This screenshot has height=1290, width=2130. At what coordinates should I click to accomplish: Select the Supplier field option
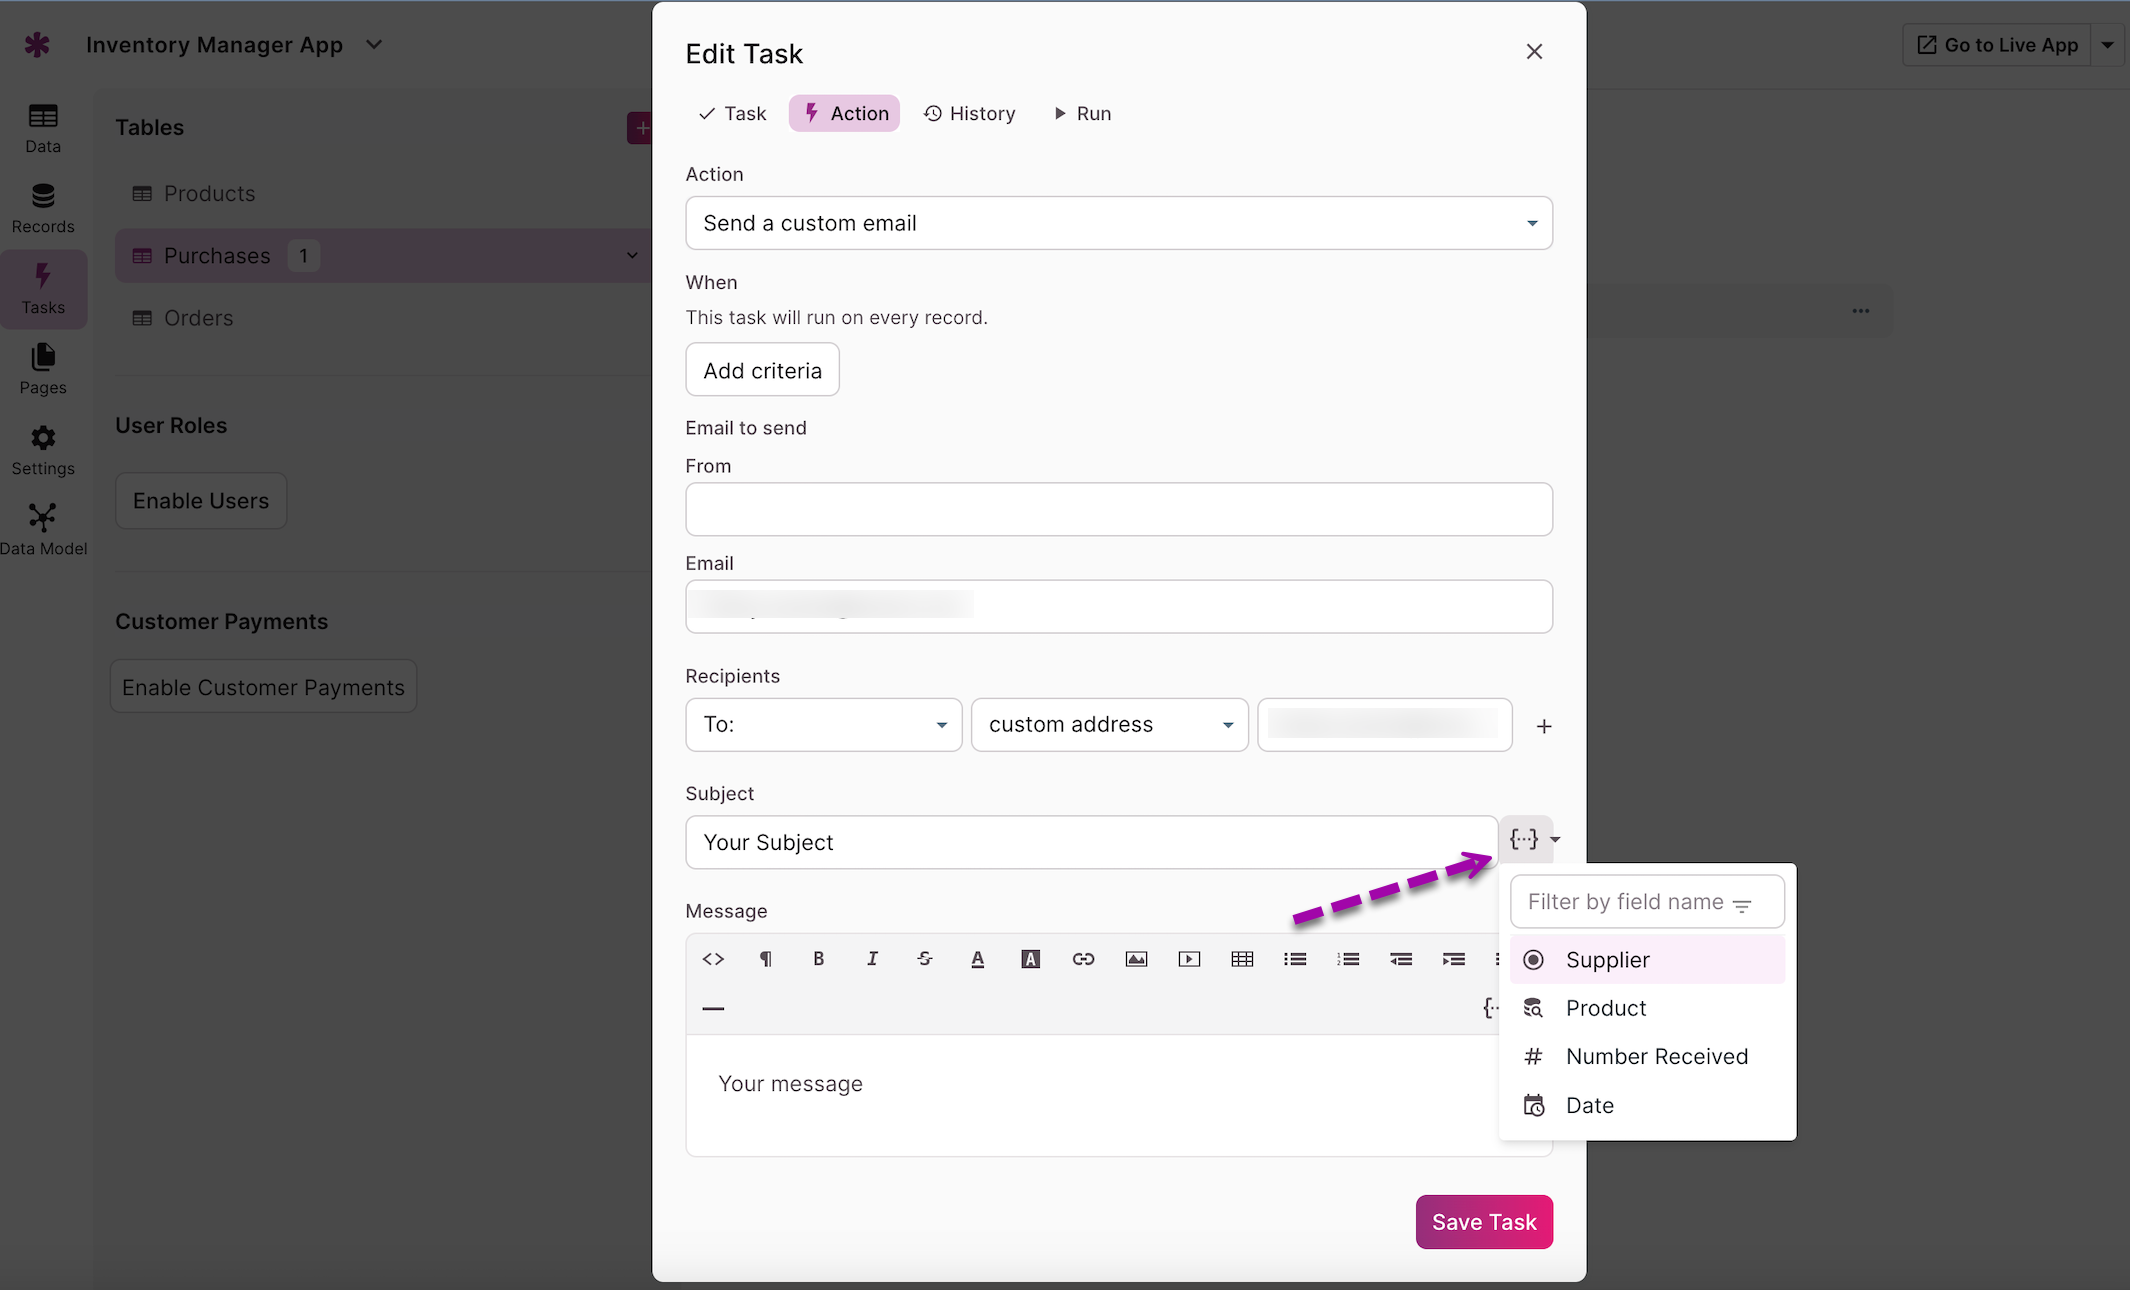pyautogui.click(x=1646, y=960)
